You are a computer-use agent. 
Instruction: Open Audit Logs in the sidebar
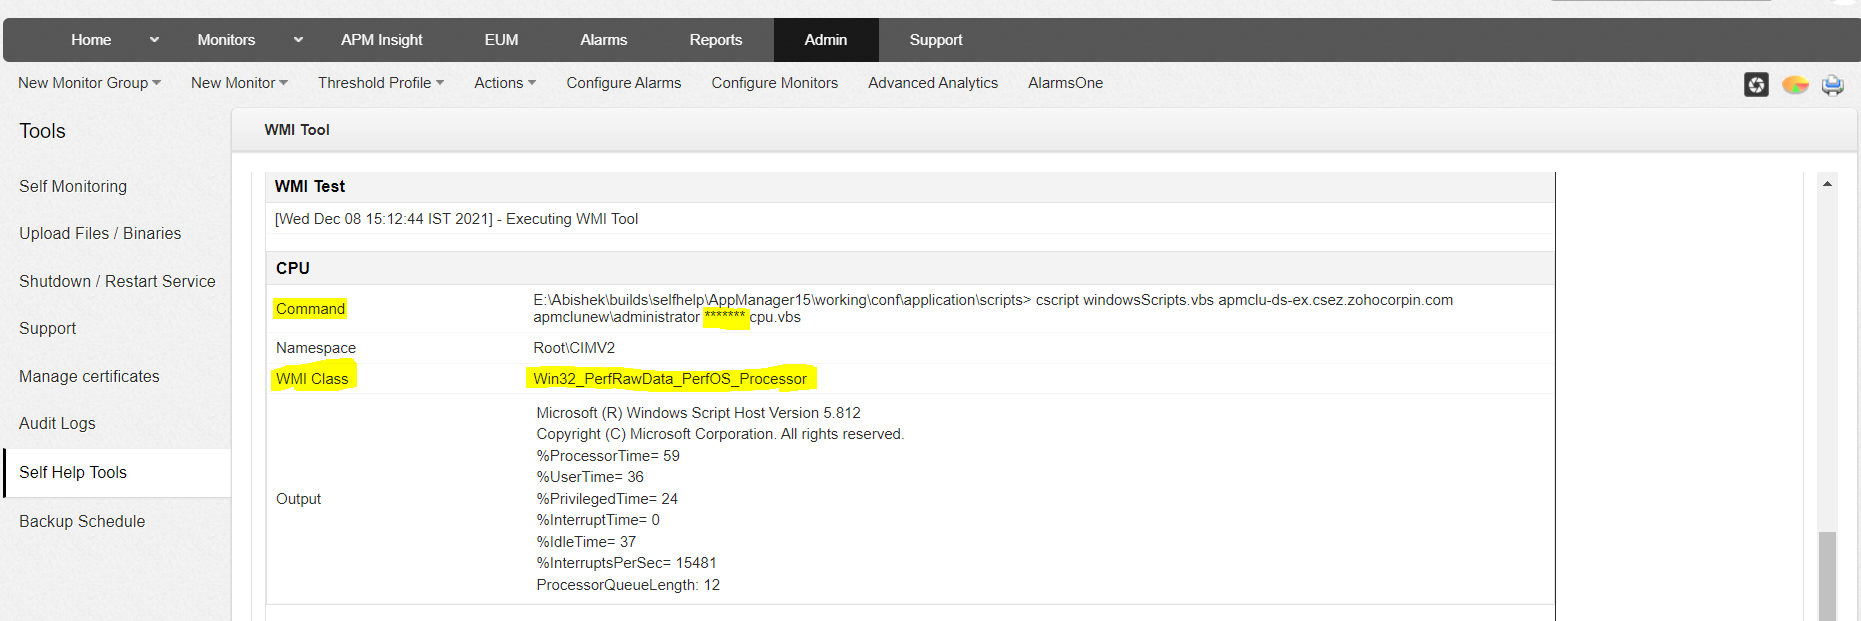57,423
